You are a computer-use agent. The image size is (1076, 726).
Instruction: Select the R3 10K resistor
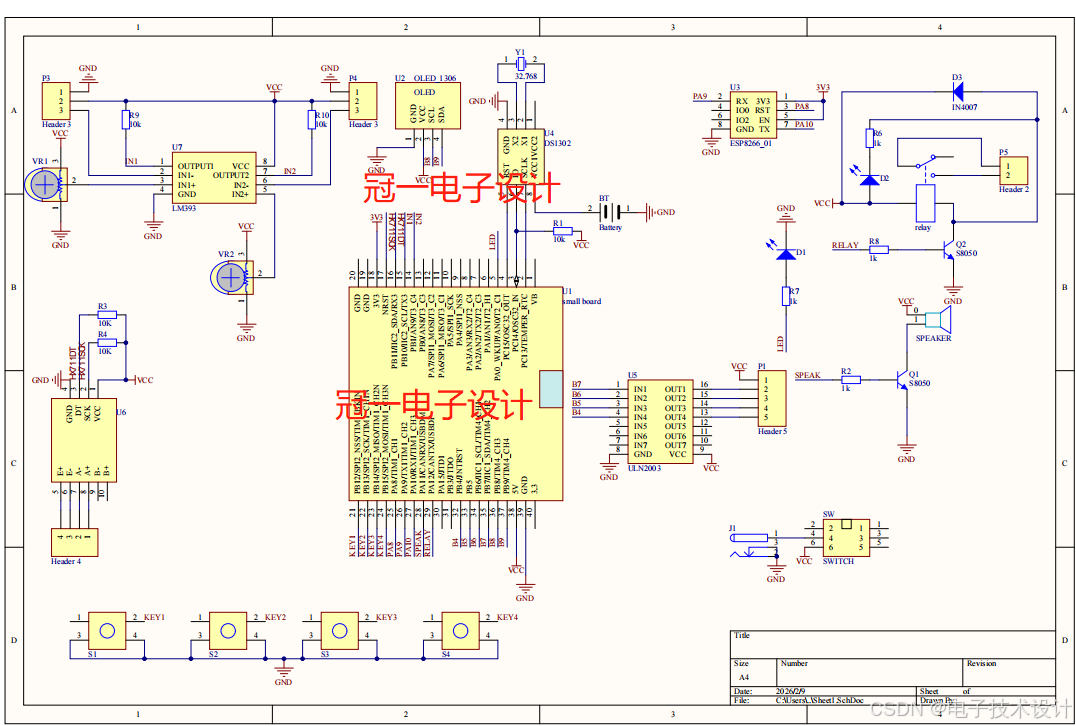(x=107, y=315)
